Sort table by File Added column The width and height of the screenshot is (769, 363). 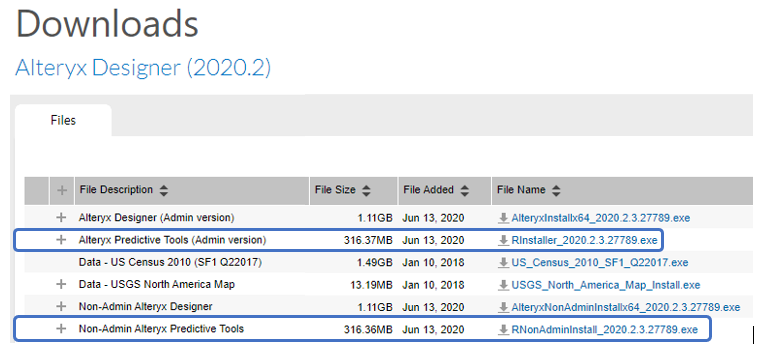465,190
